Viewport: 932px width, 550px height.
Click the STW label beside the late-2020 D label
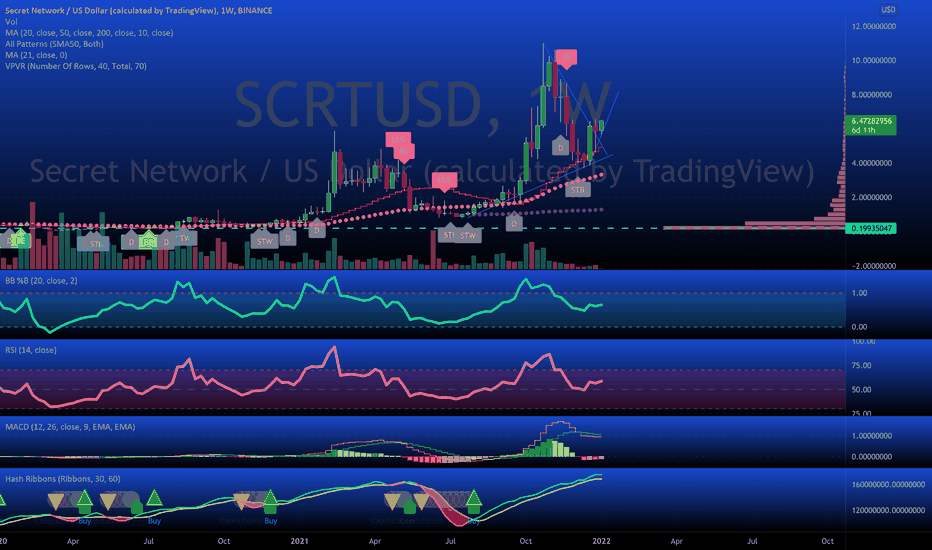pyautogui.click(x=265, y=241)
